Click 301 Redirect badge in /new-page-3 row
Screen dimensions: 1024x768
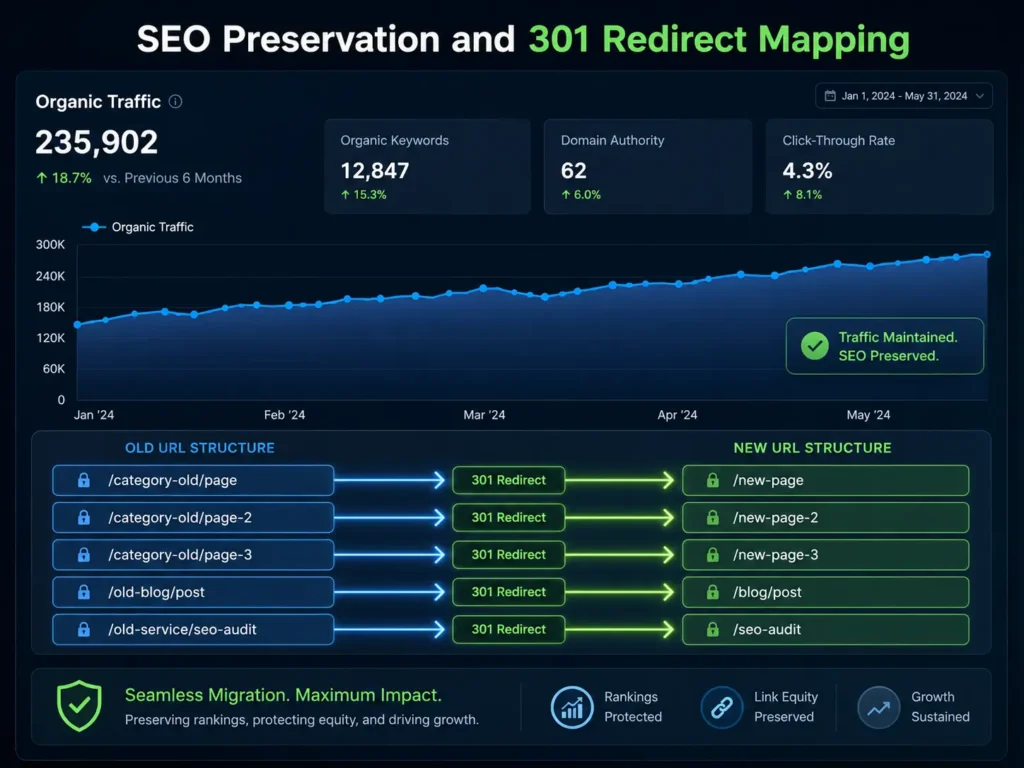point(509,554)
